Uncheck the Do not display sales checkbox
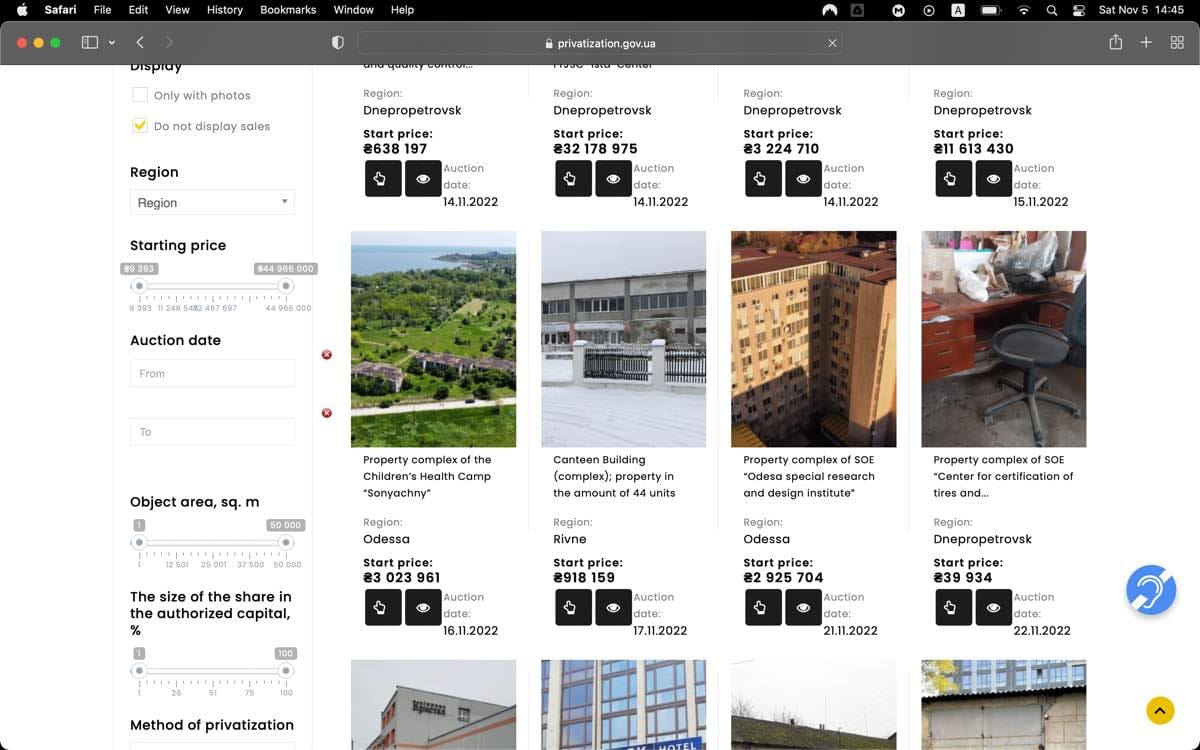Screen dimensions: 1200x750 [x=140, y=126]
